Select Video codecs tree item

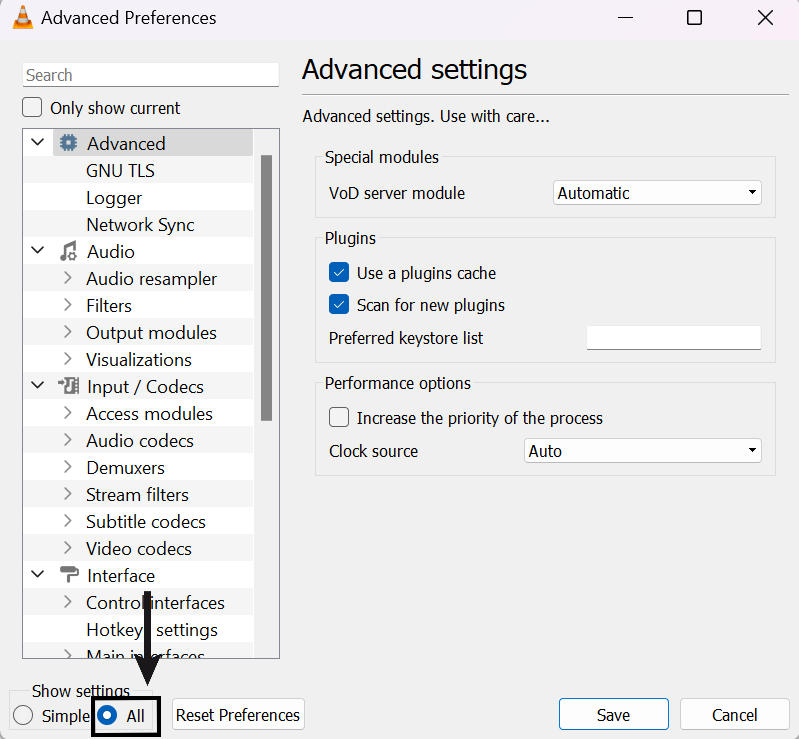pyautogui.click(x=139, y=549)
